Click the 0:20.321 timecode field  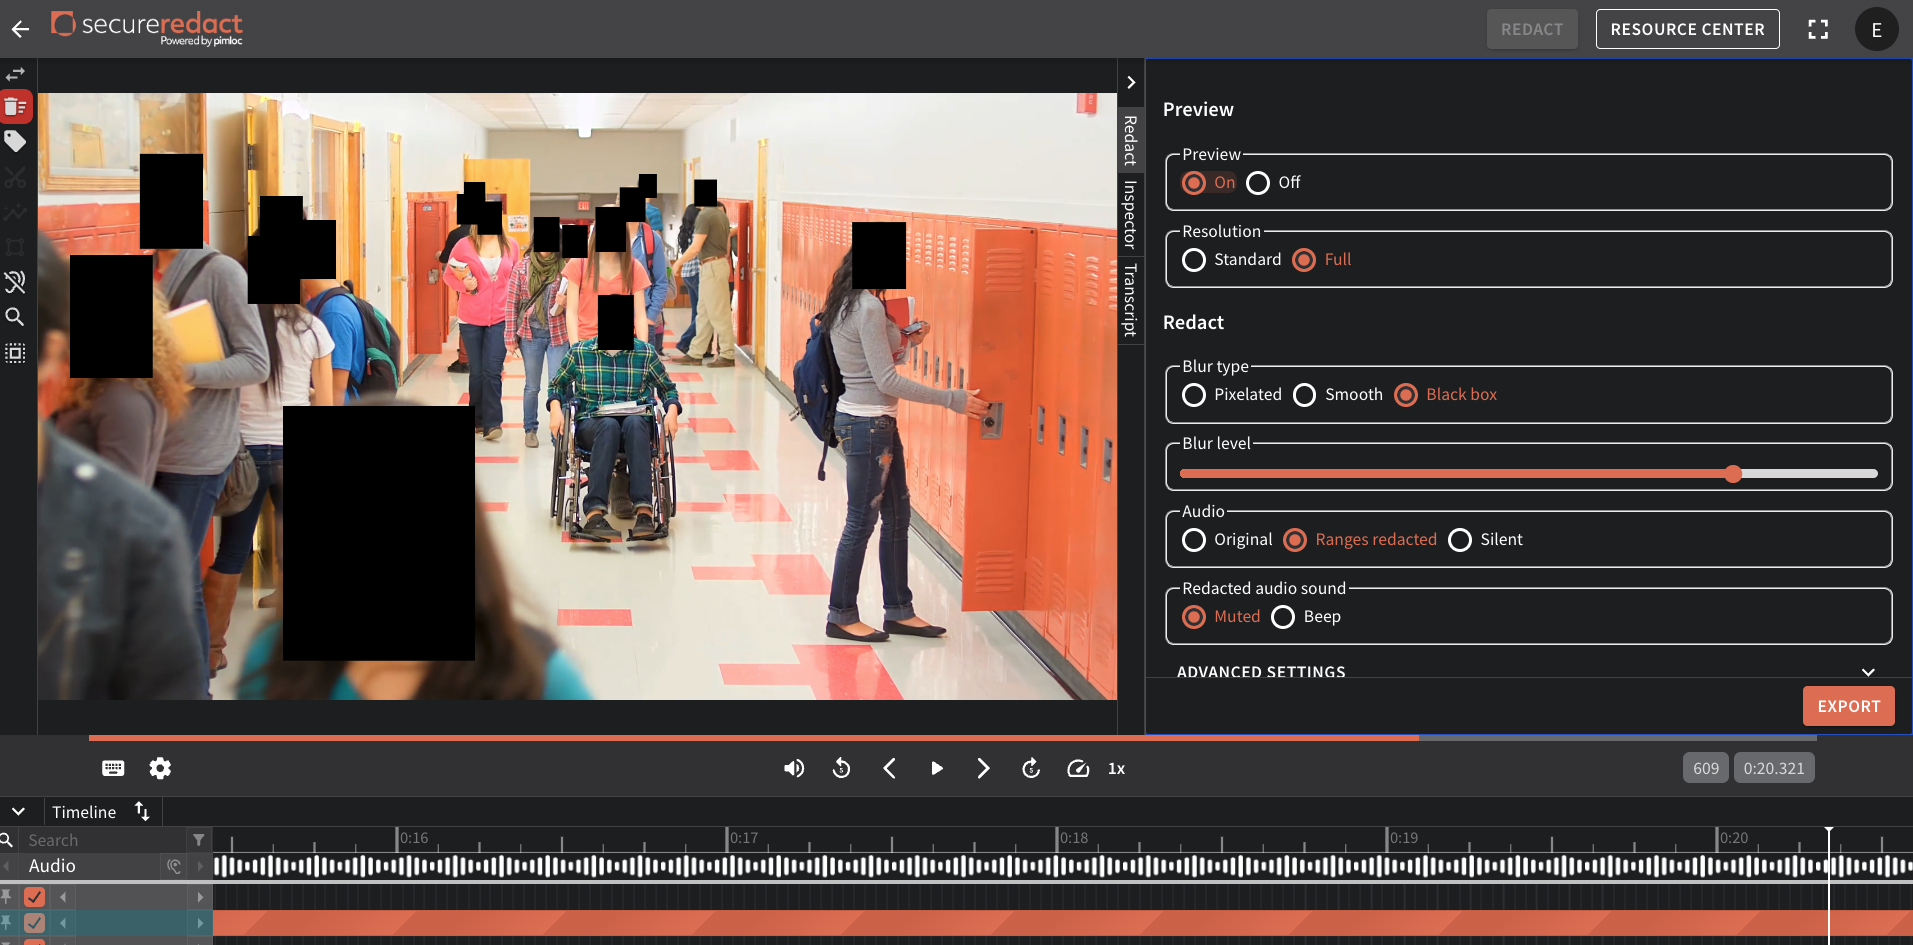click(x=1774, y=768)
